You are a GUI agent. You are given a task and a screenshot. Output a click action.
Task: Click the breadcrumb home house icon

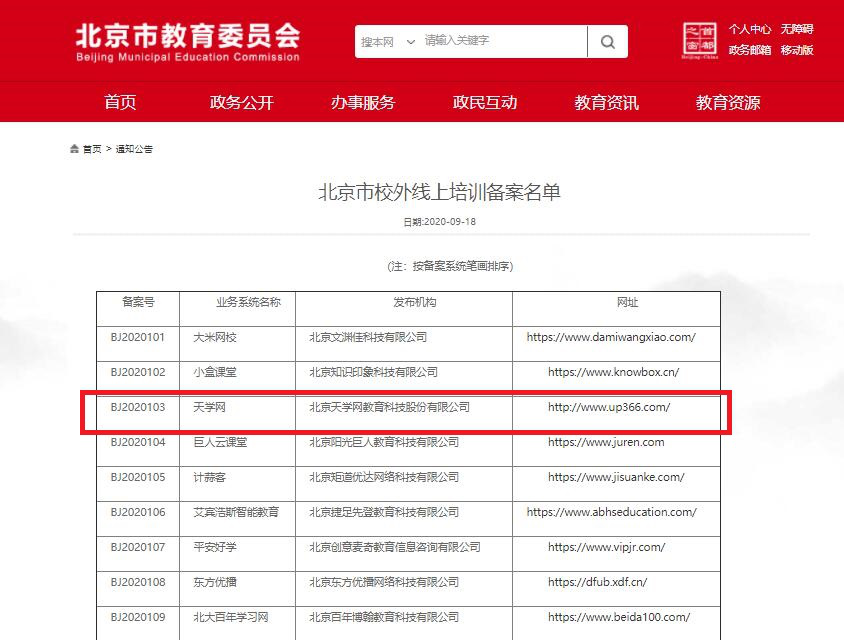coord(74,149)
